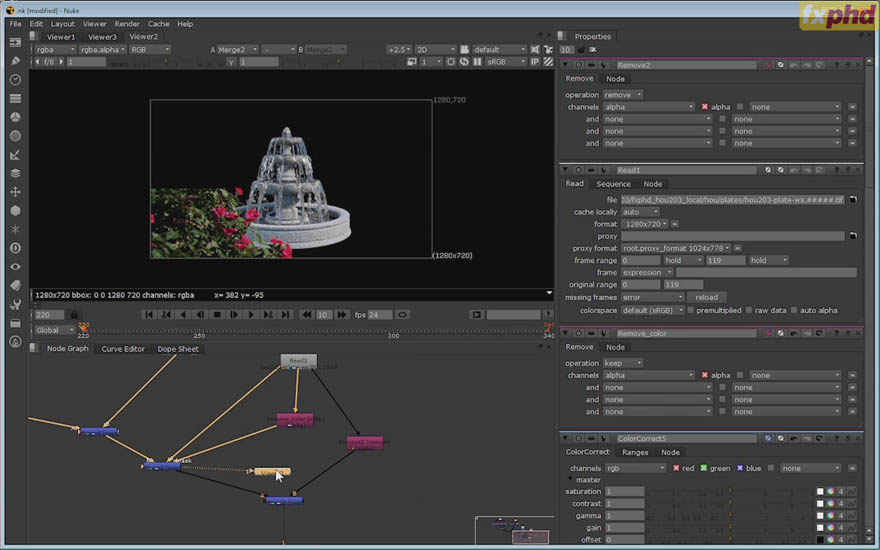The width and height of the screenshot is (880, 550).
Task: Click the skip forward 10 frames button
Action: [x=341, y=315]
